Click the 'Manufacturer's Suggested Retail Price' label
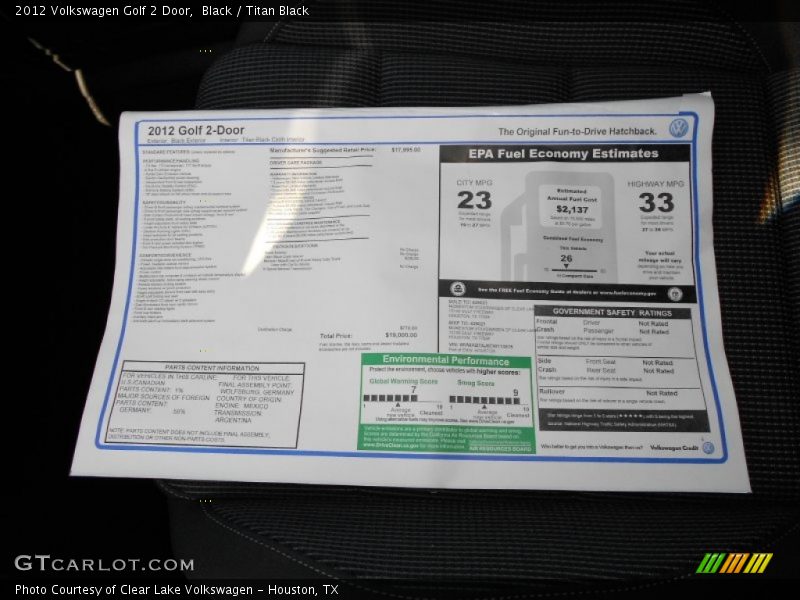This screenshot has width=800, height=600. 322,151
